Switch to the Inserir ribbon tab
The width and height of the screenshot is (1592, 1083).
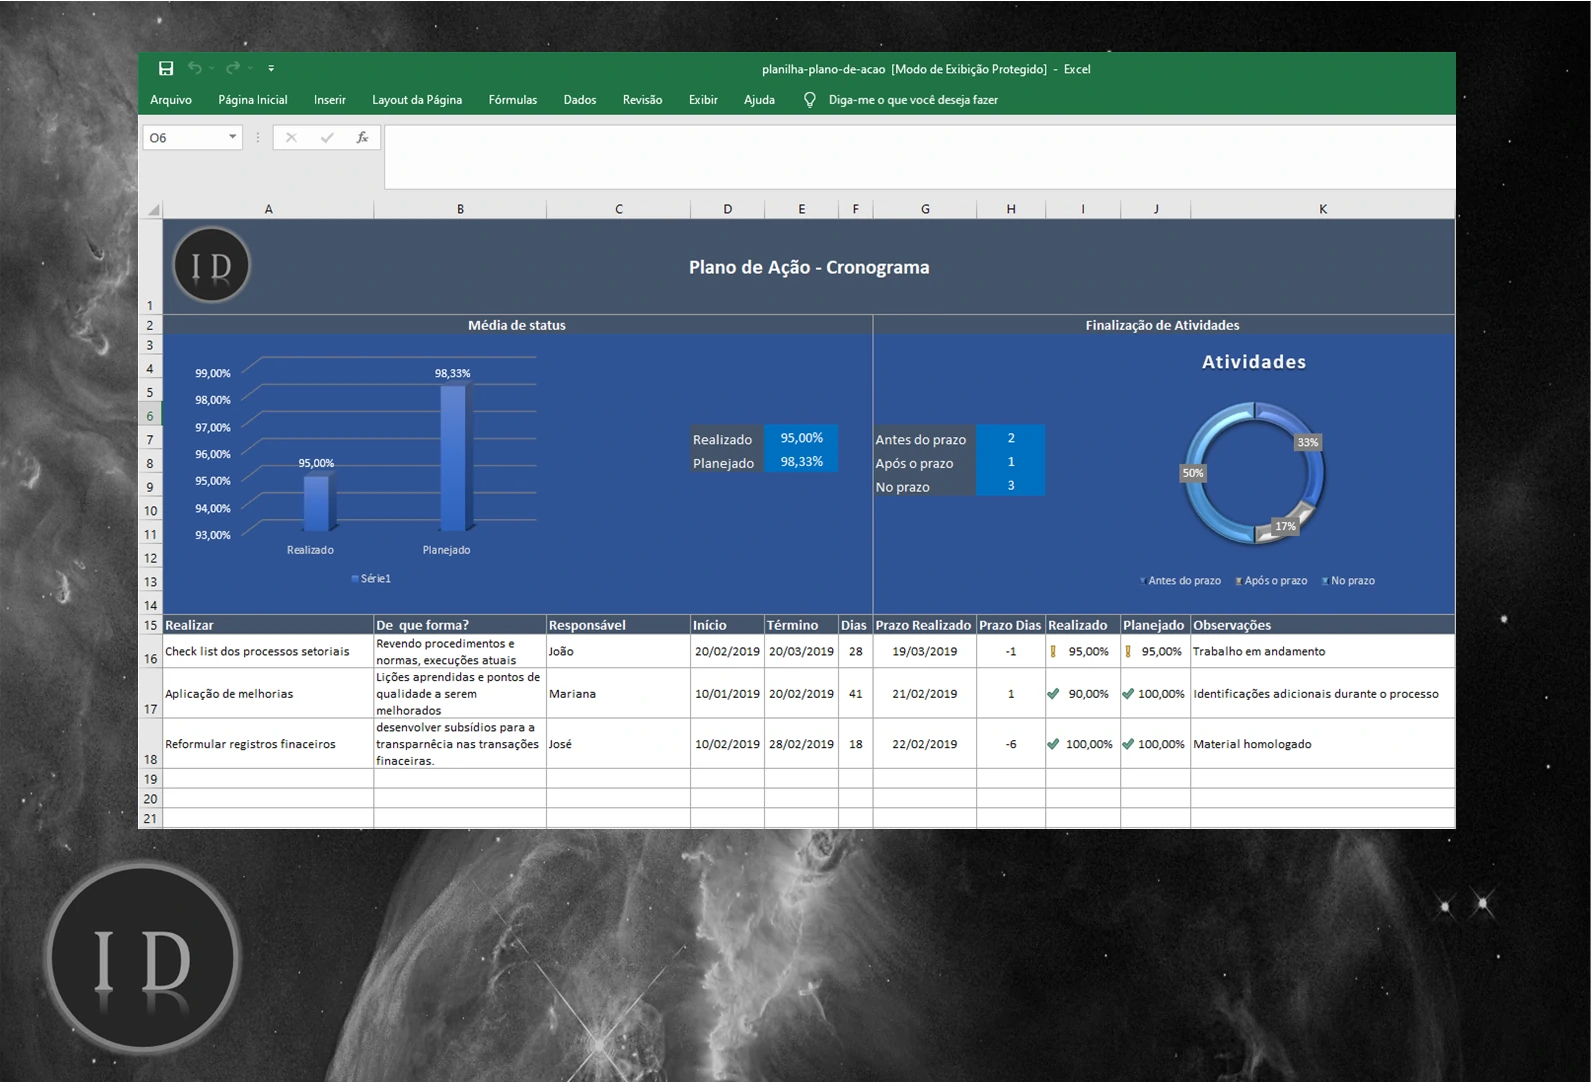point(329,100)
